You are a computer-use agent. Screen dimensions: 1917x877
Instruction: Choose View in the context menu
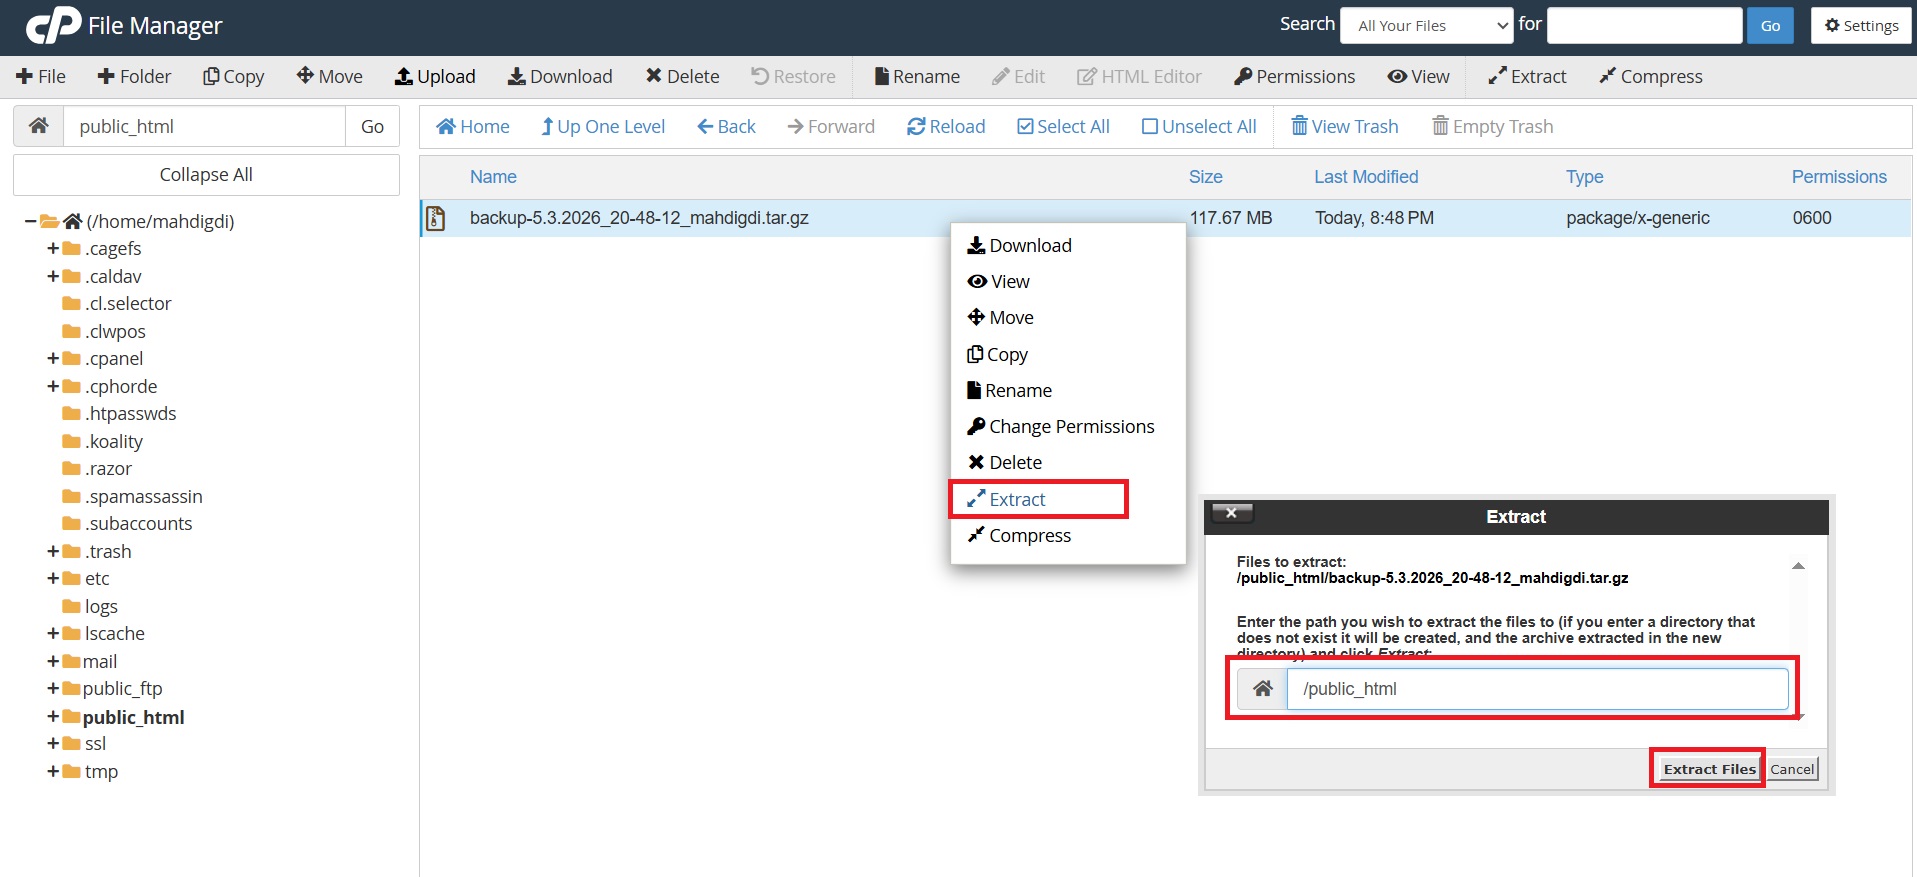(x=998, y=281)
